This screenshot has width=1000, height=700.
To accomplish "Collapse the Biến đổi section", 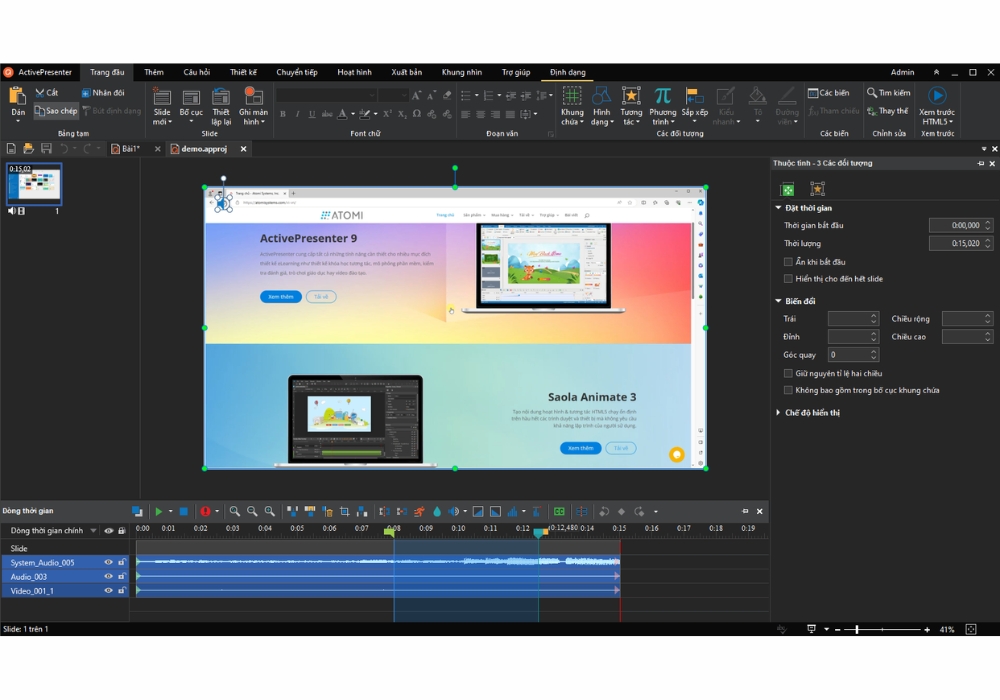I will [x=778, y=301].
